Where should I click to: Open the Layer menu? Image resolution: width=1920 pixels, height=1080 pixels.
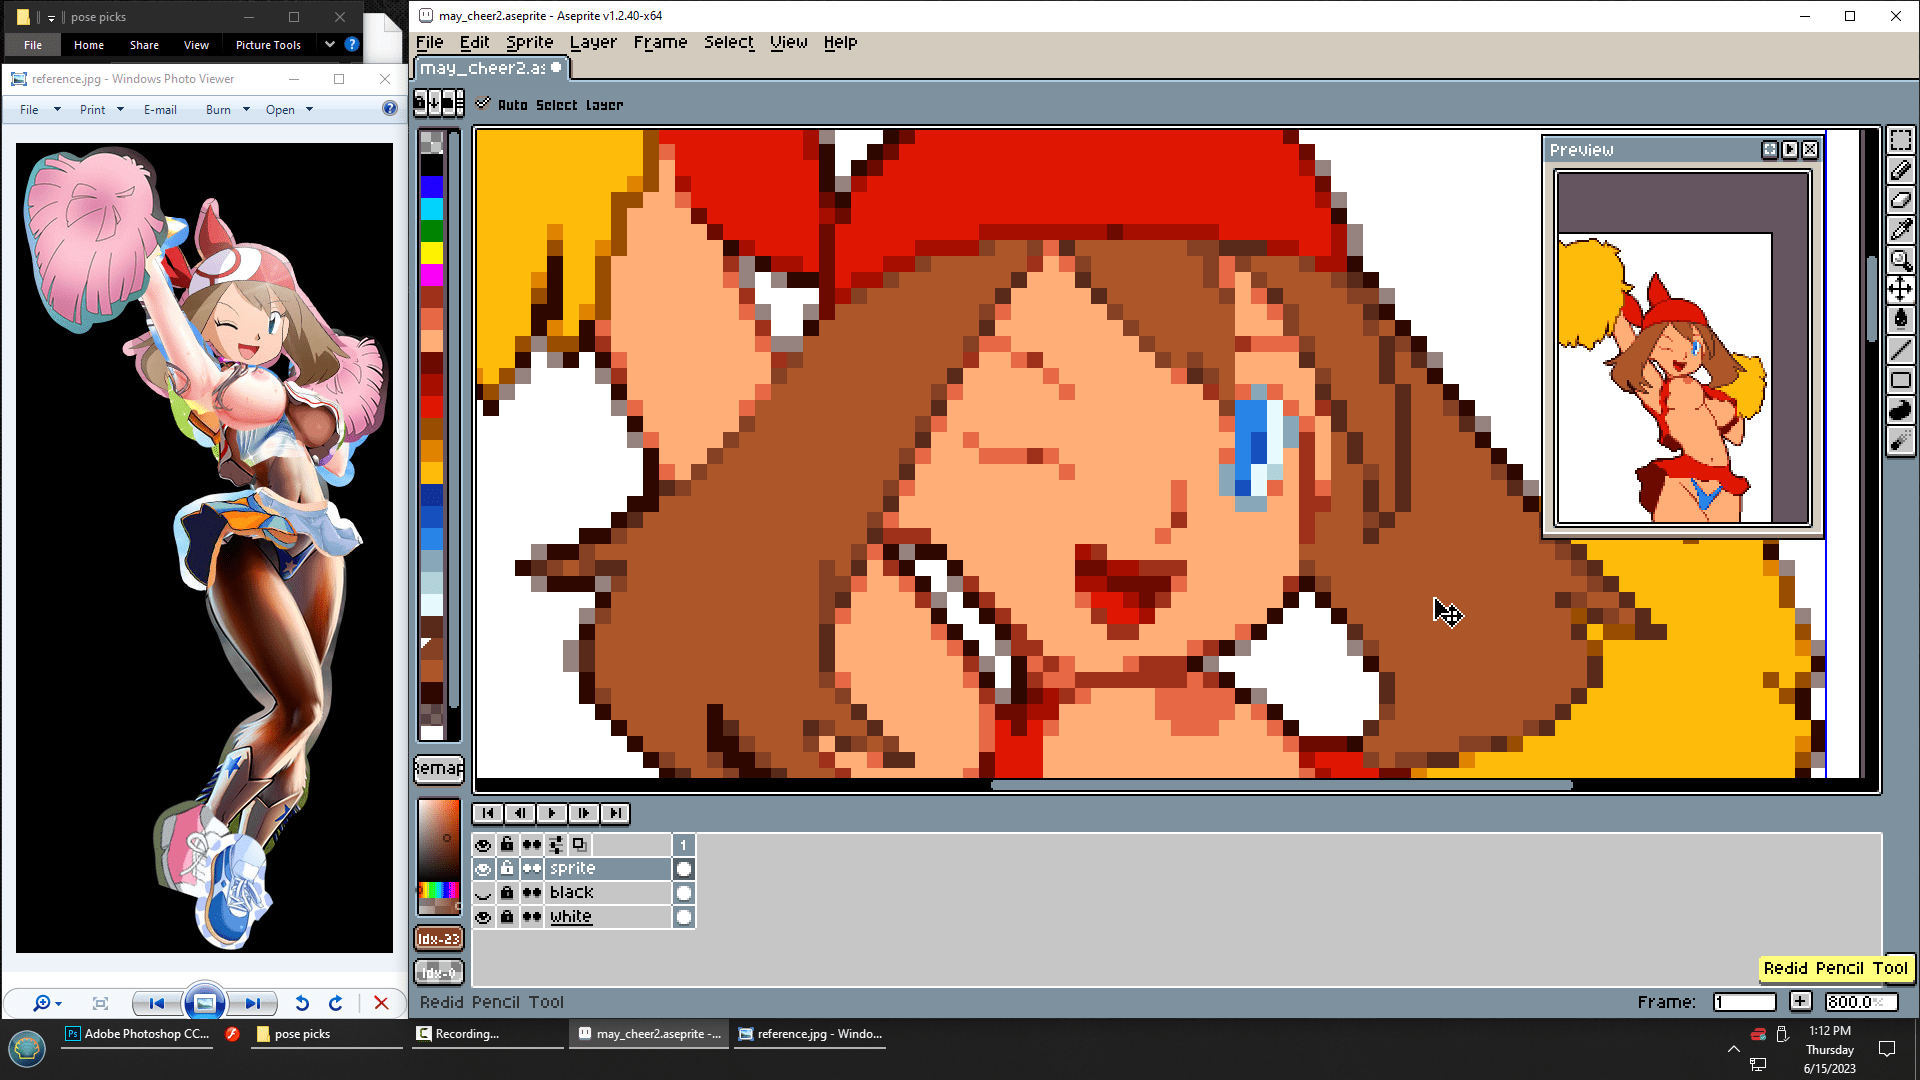(x=593, y=42)
